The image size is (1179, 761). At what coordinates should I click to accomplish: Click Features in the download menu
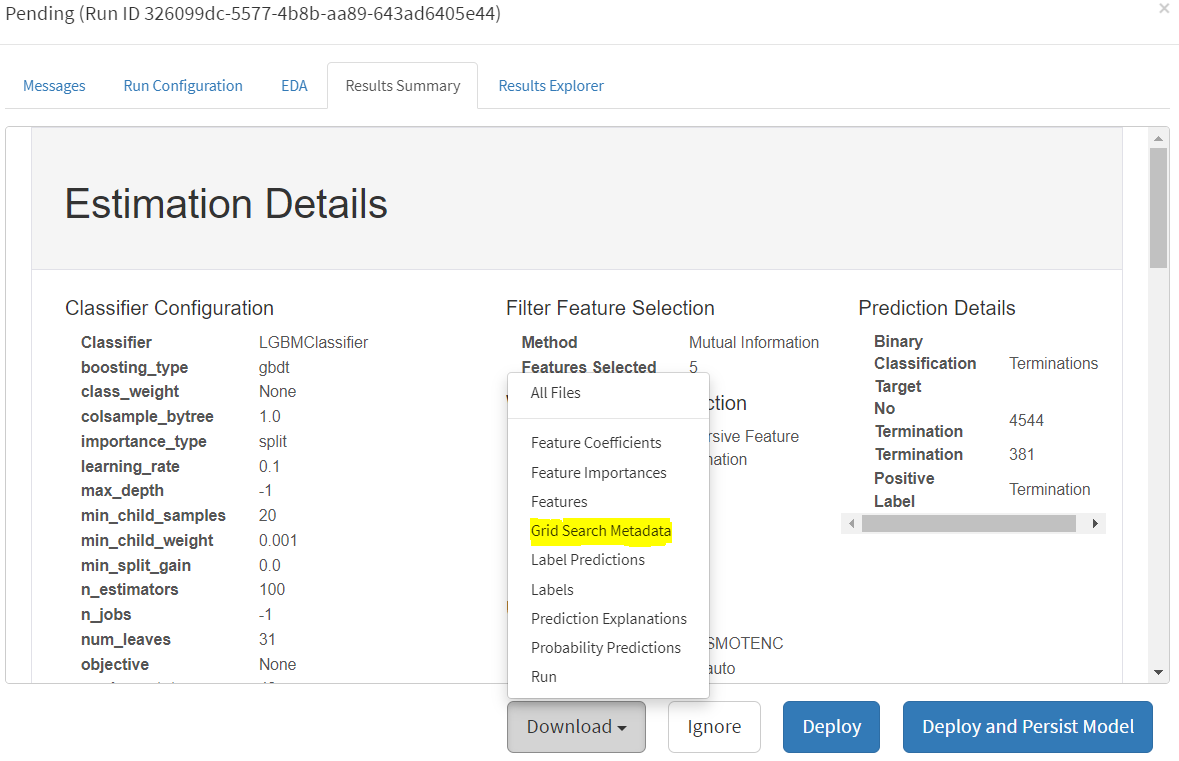559,502
